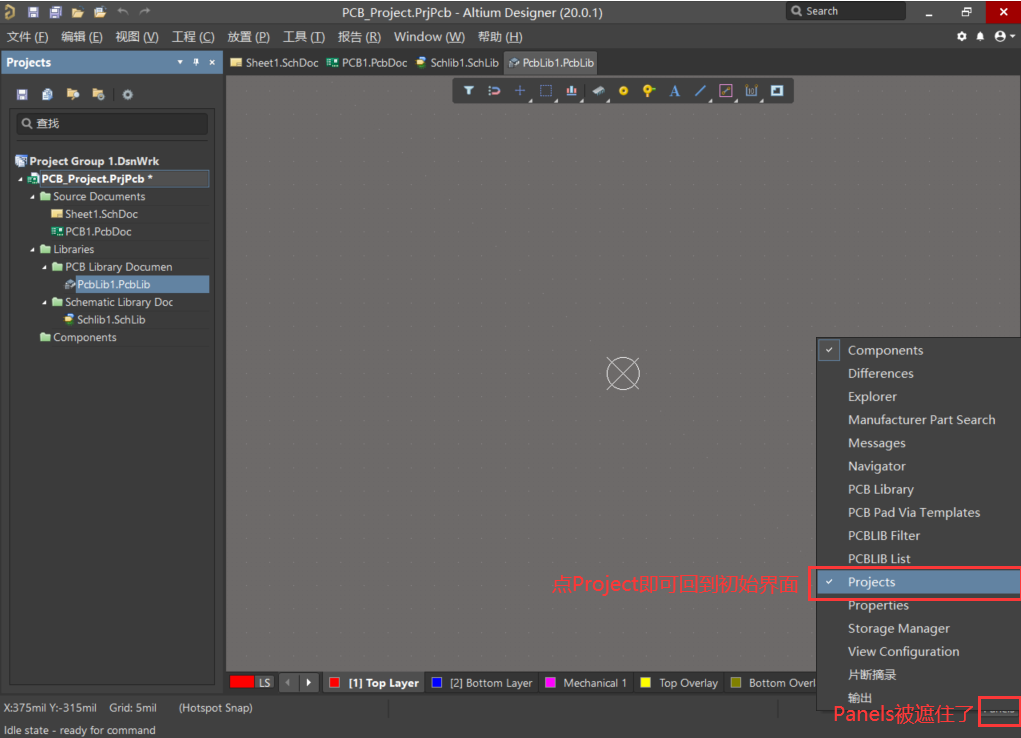This screenshot has width=1021, height=738.
Task: Open the 放置 (P) menu
Action: 248,37
